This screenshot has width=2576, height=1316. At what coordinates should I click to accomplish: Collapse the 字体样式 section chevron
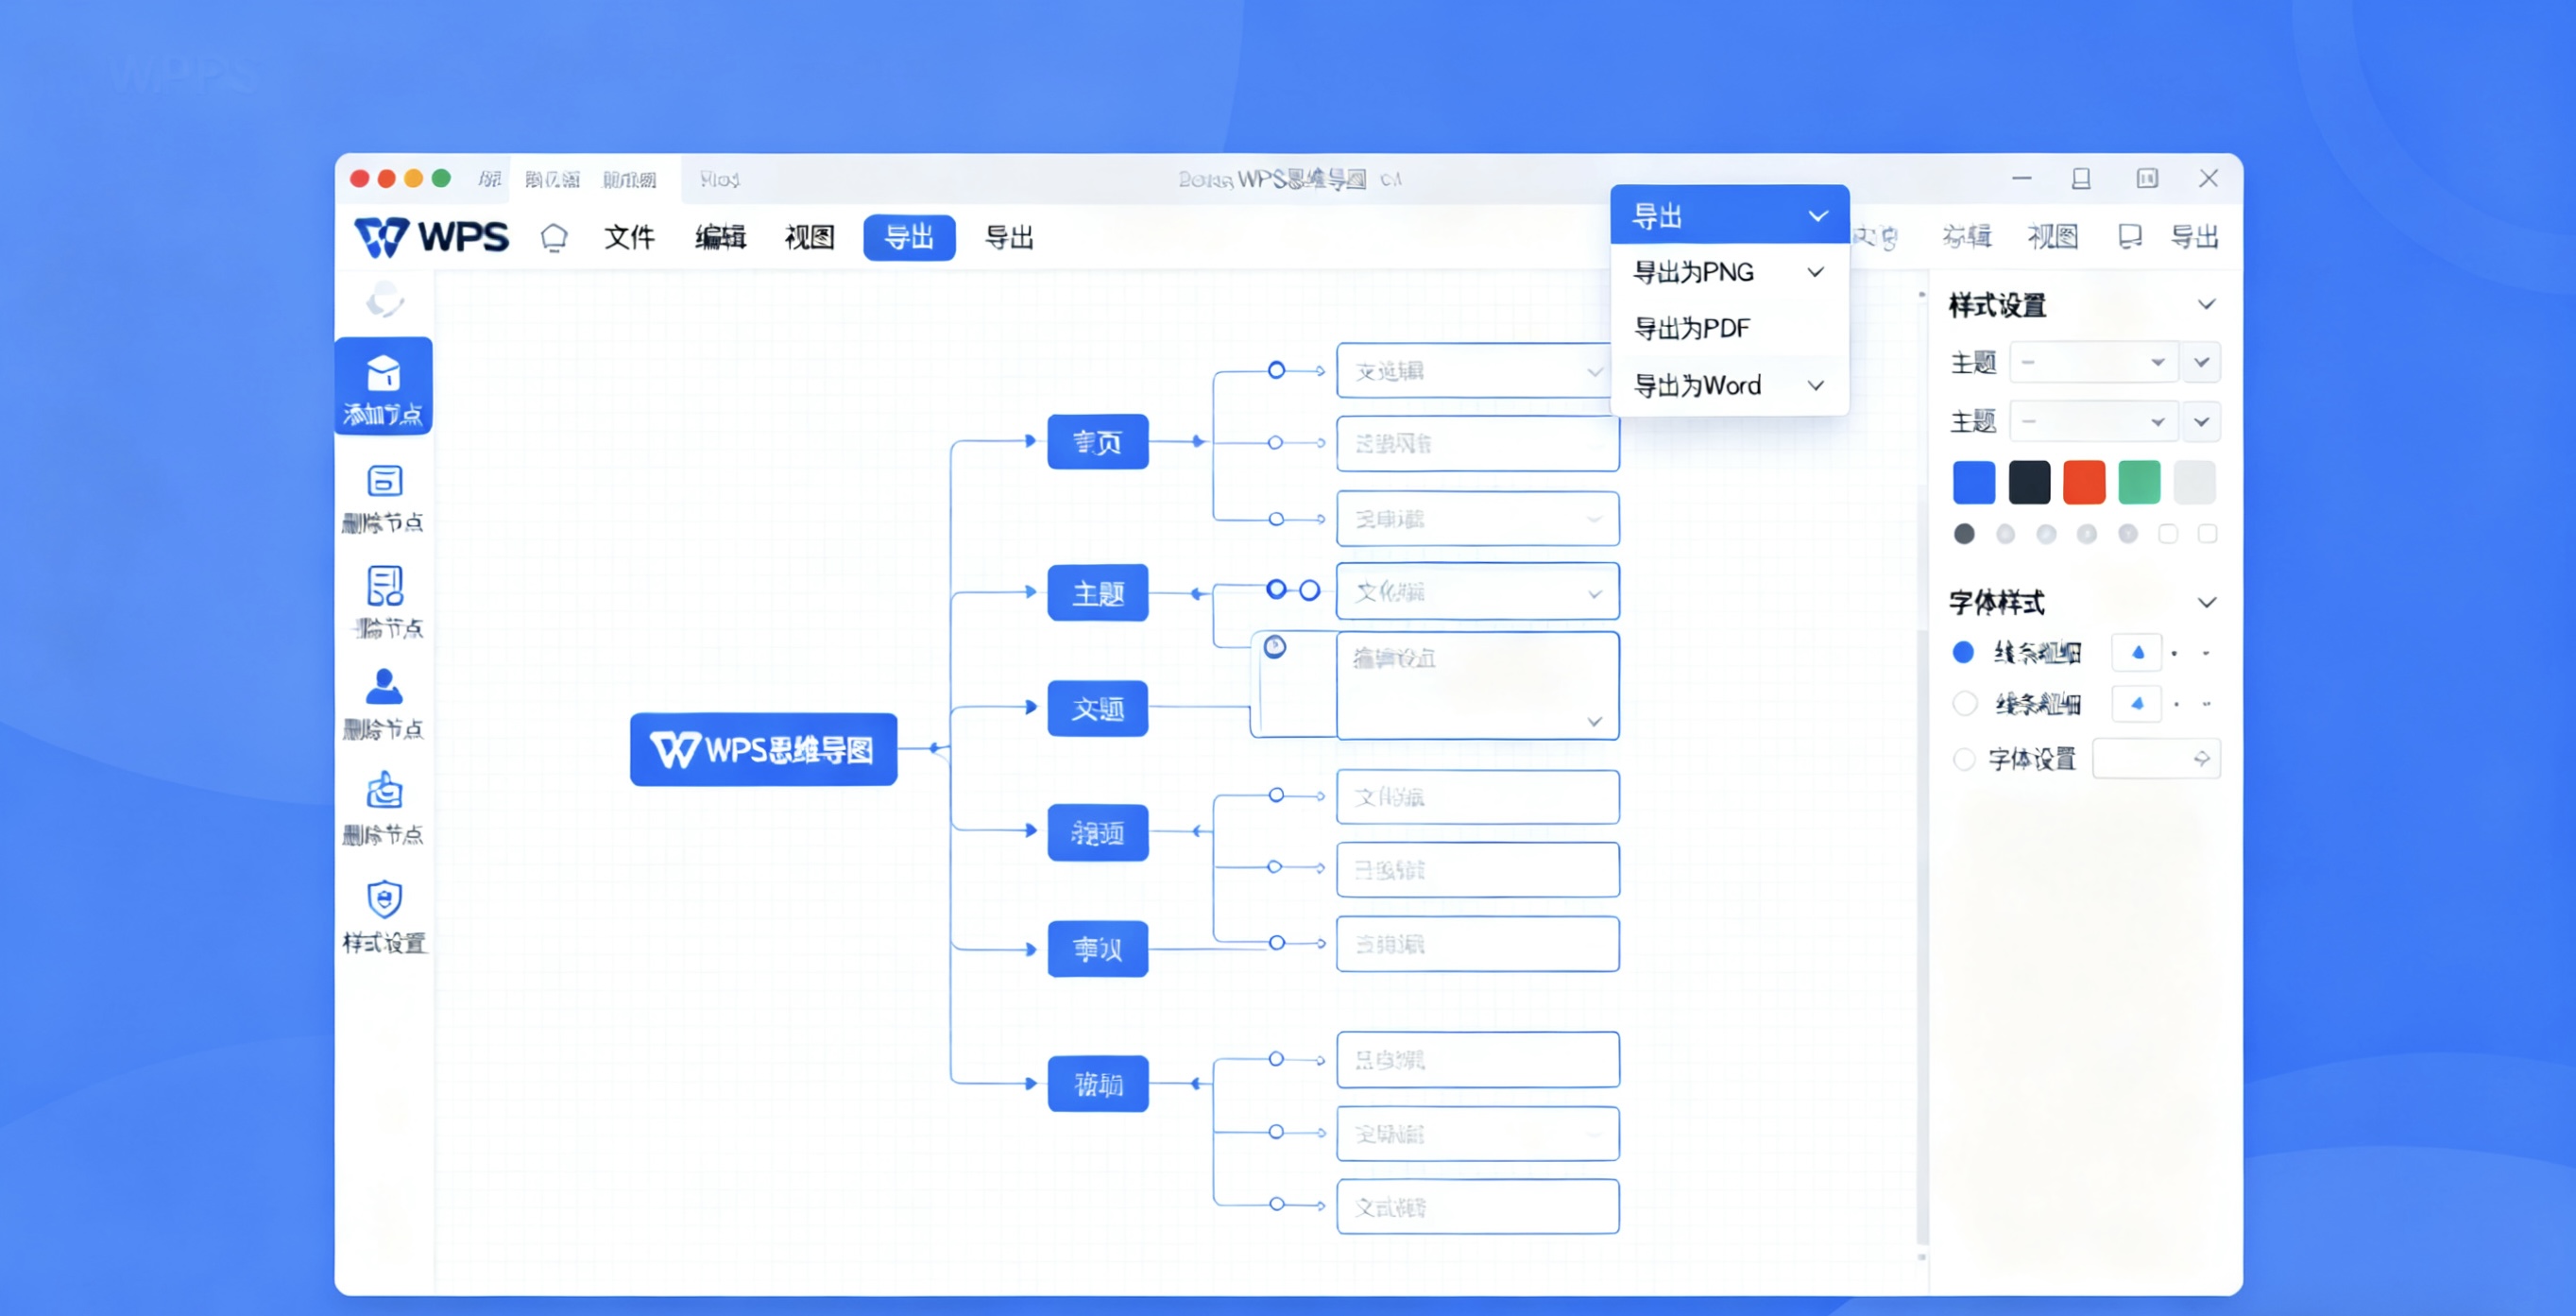(2206, 603)
